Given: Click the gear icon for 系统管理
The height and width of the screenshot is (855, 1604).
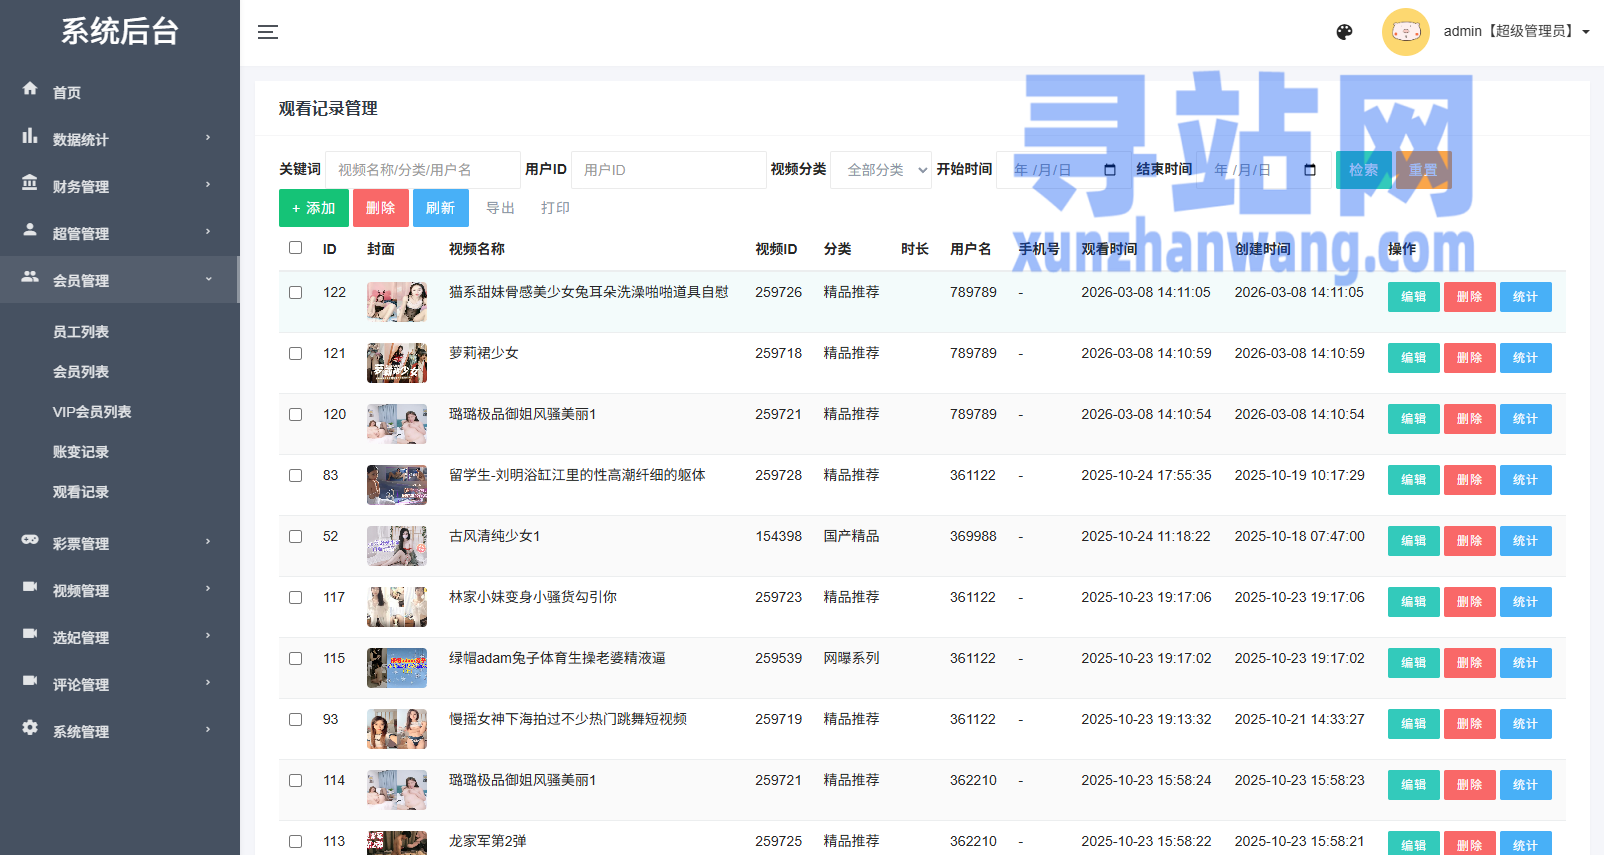Looking at the screenshot, I should coord(30,728).
